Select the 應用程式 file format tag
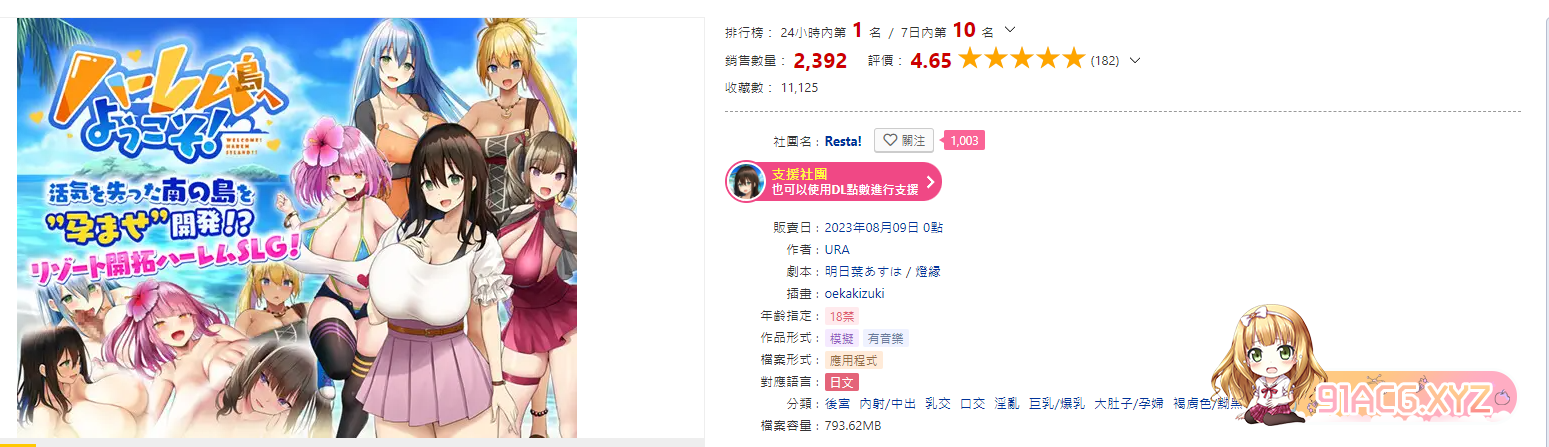1549x447 pixels. [854, 360]
